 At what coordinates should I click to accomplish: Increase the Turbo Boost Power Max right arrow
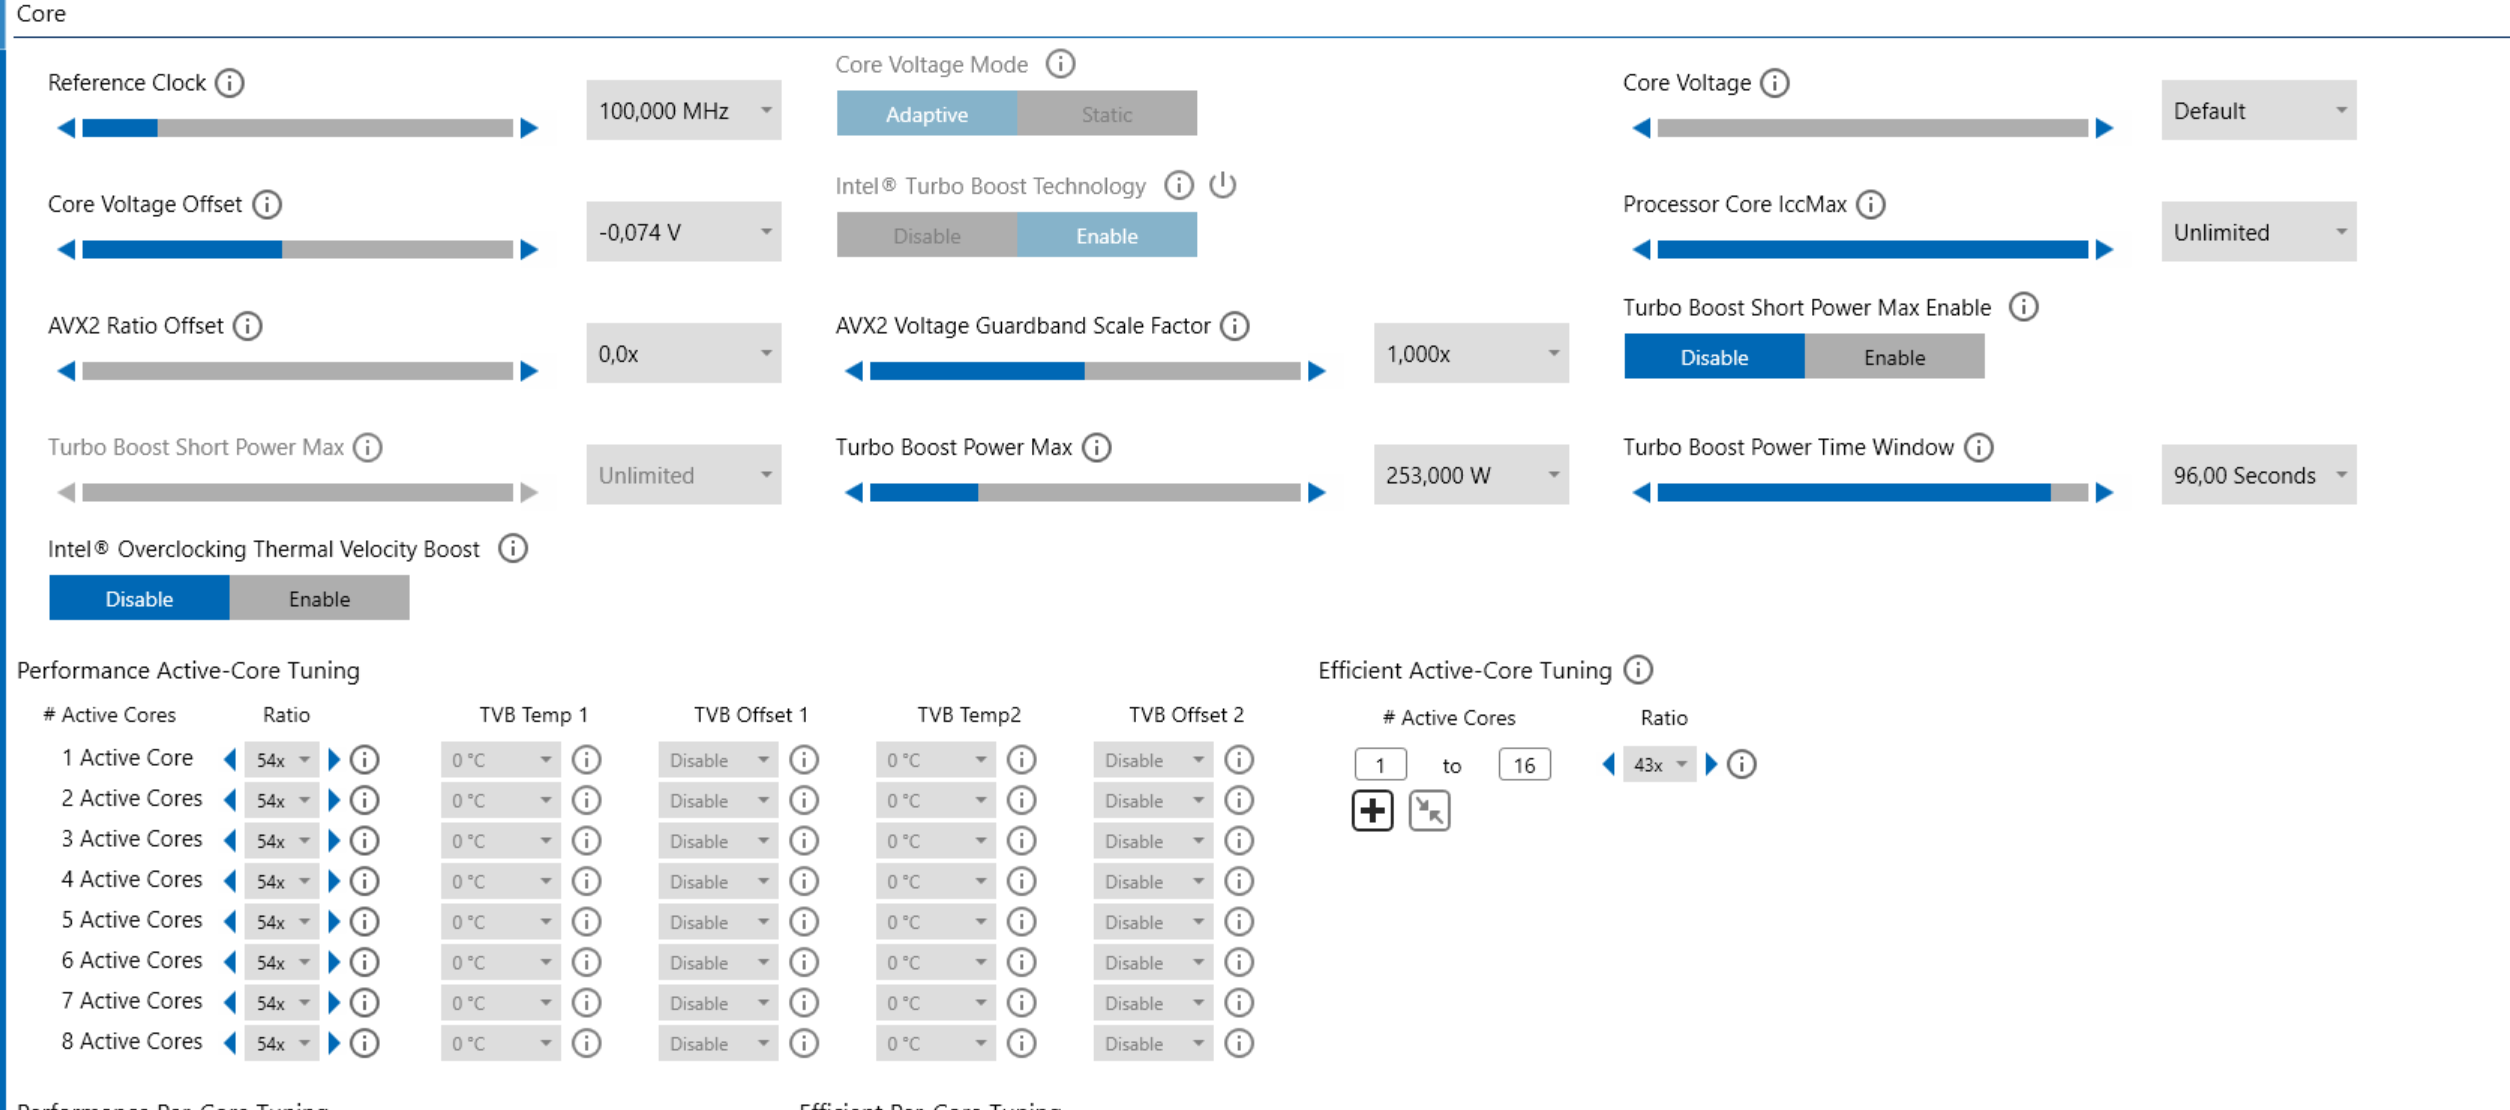click(x=1317, y=493)
